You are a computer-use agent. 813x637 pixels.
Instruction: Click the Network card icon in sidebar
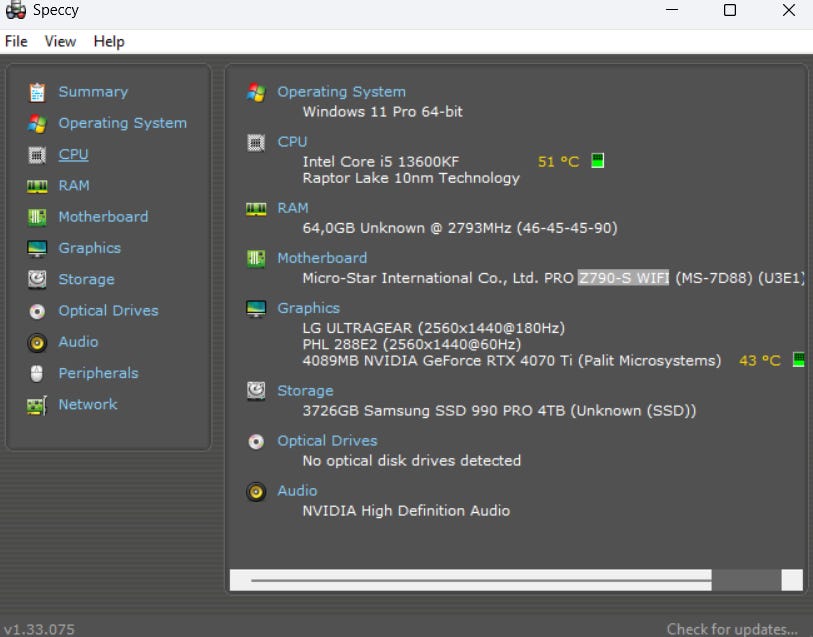coord(37,405)
